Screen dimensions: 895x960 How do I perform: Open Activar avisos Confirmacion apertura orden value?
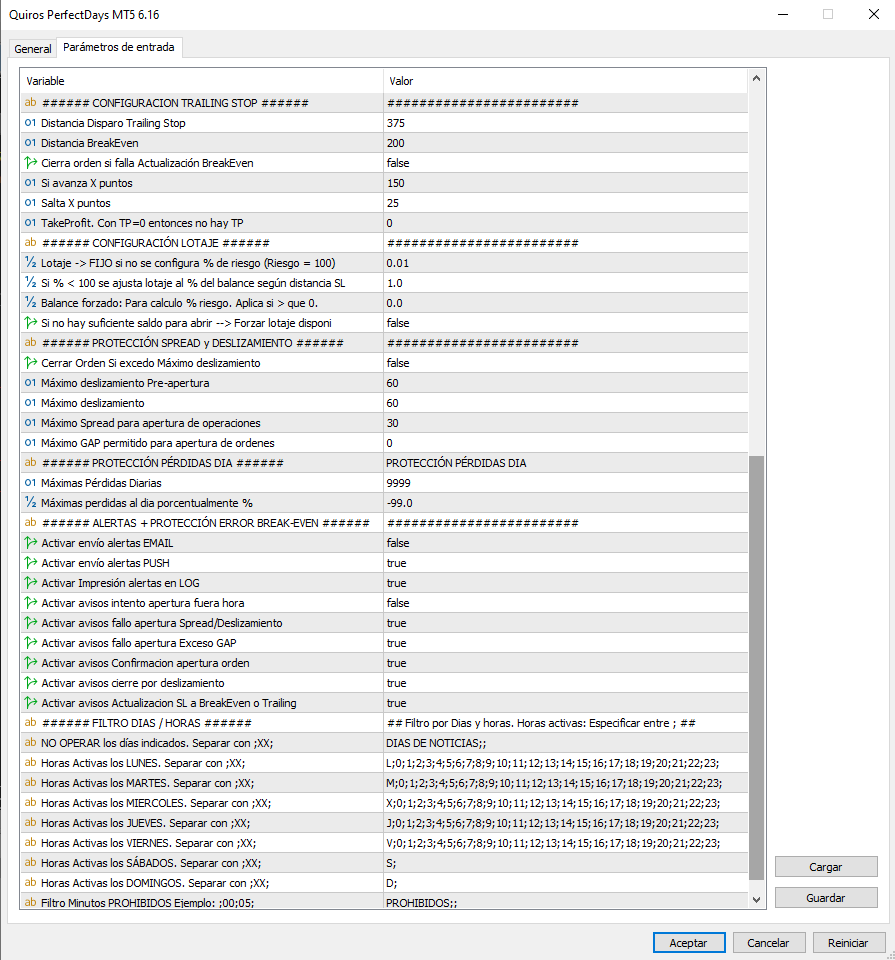(x=564, y=663)
